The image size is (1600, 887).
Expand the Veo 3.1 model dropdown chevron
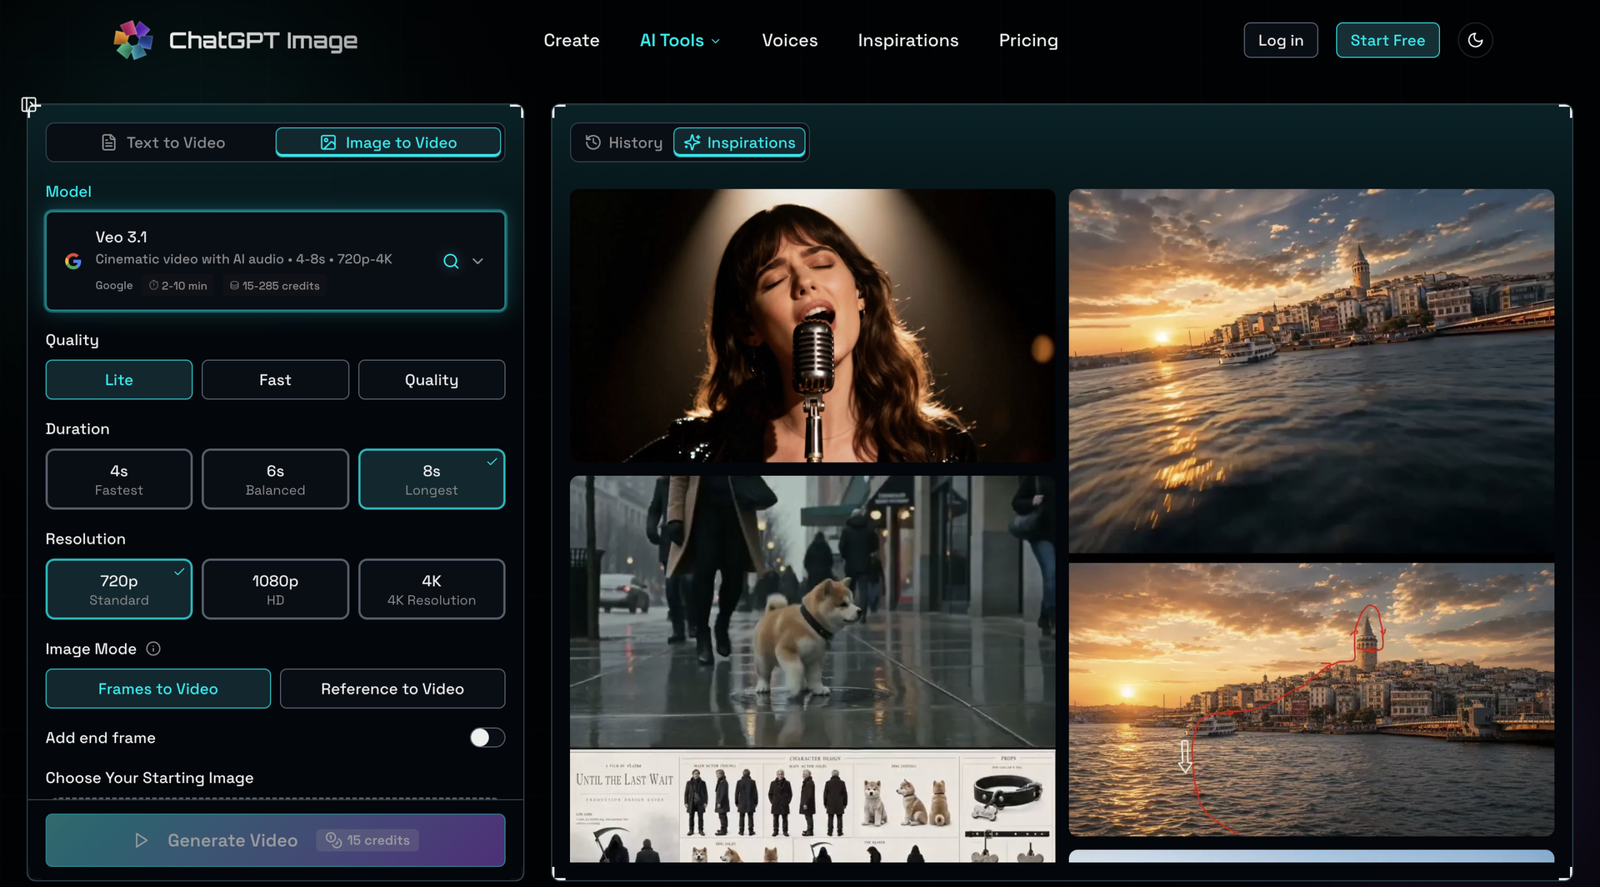pos(478,261)
